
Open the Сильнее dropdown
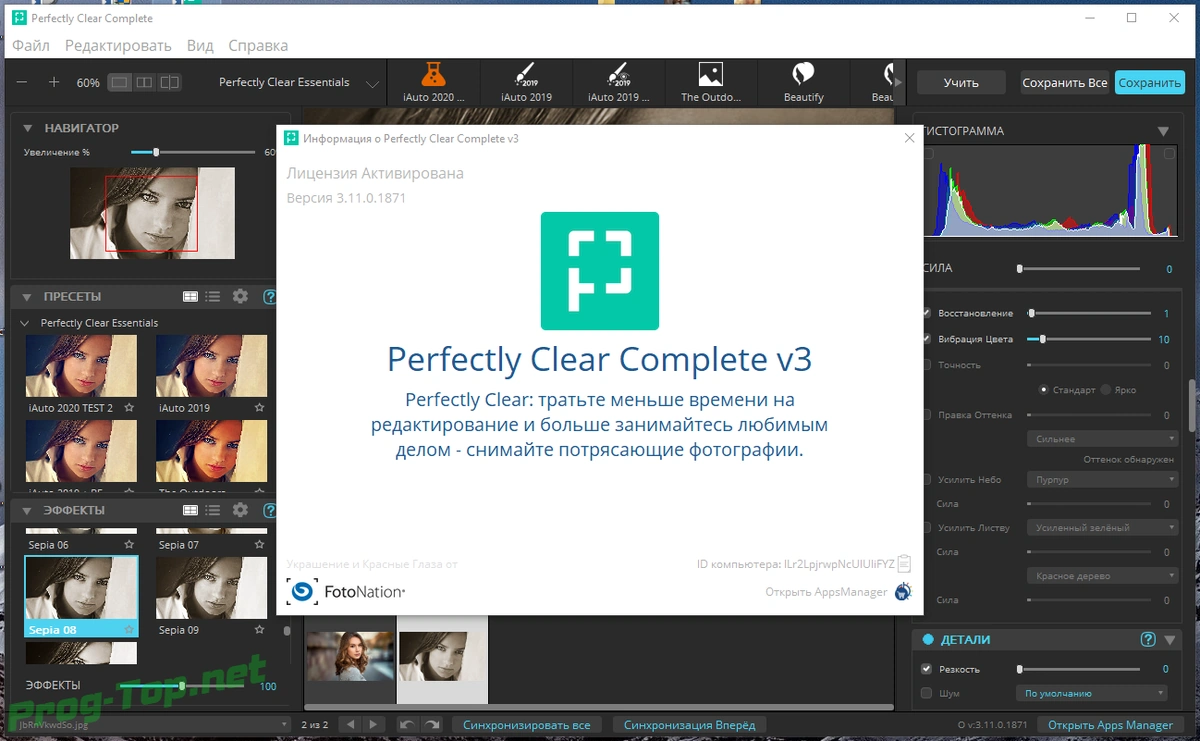[1102, 439]
